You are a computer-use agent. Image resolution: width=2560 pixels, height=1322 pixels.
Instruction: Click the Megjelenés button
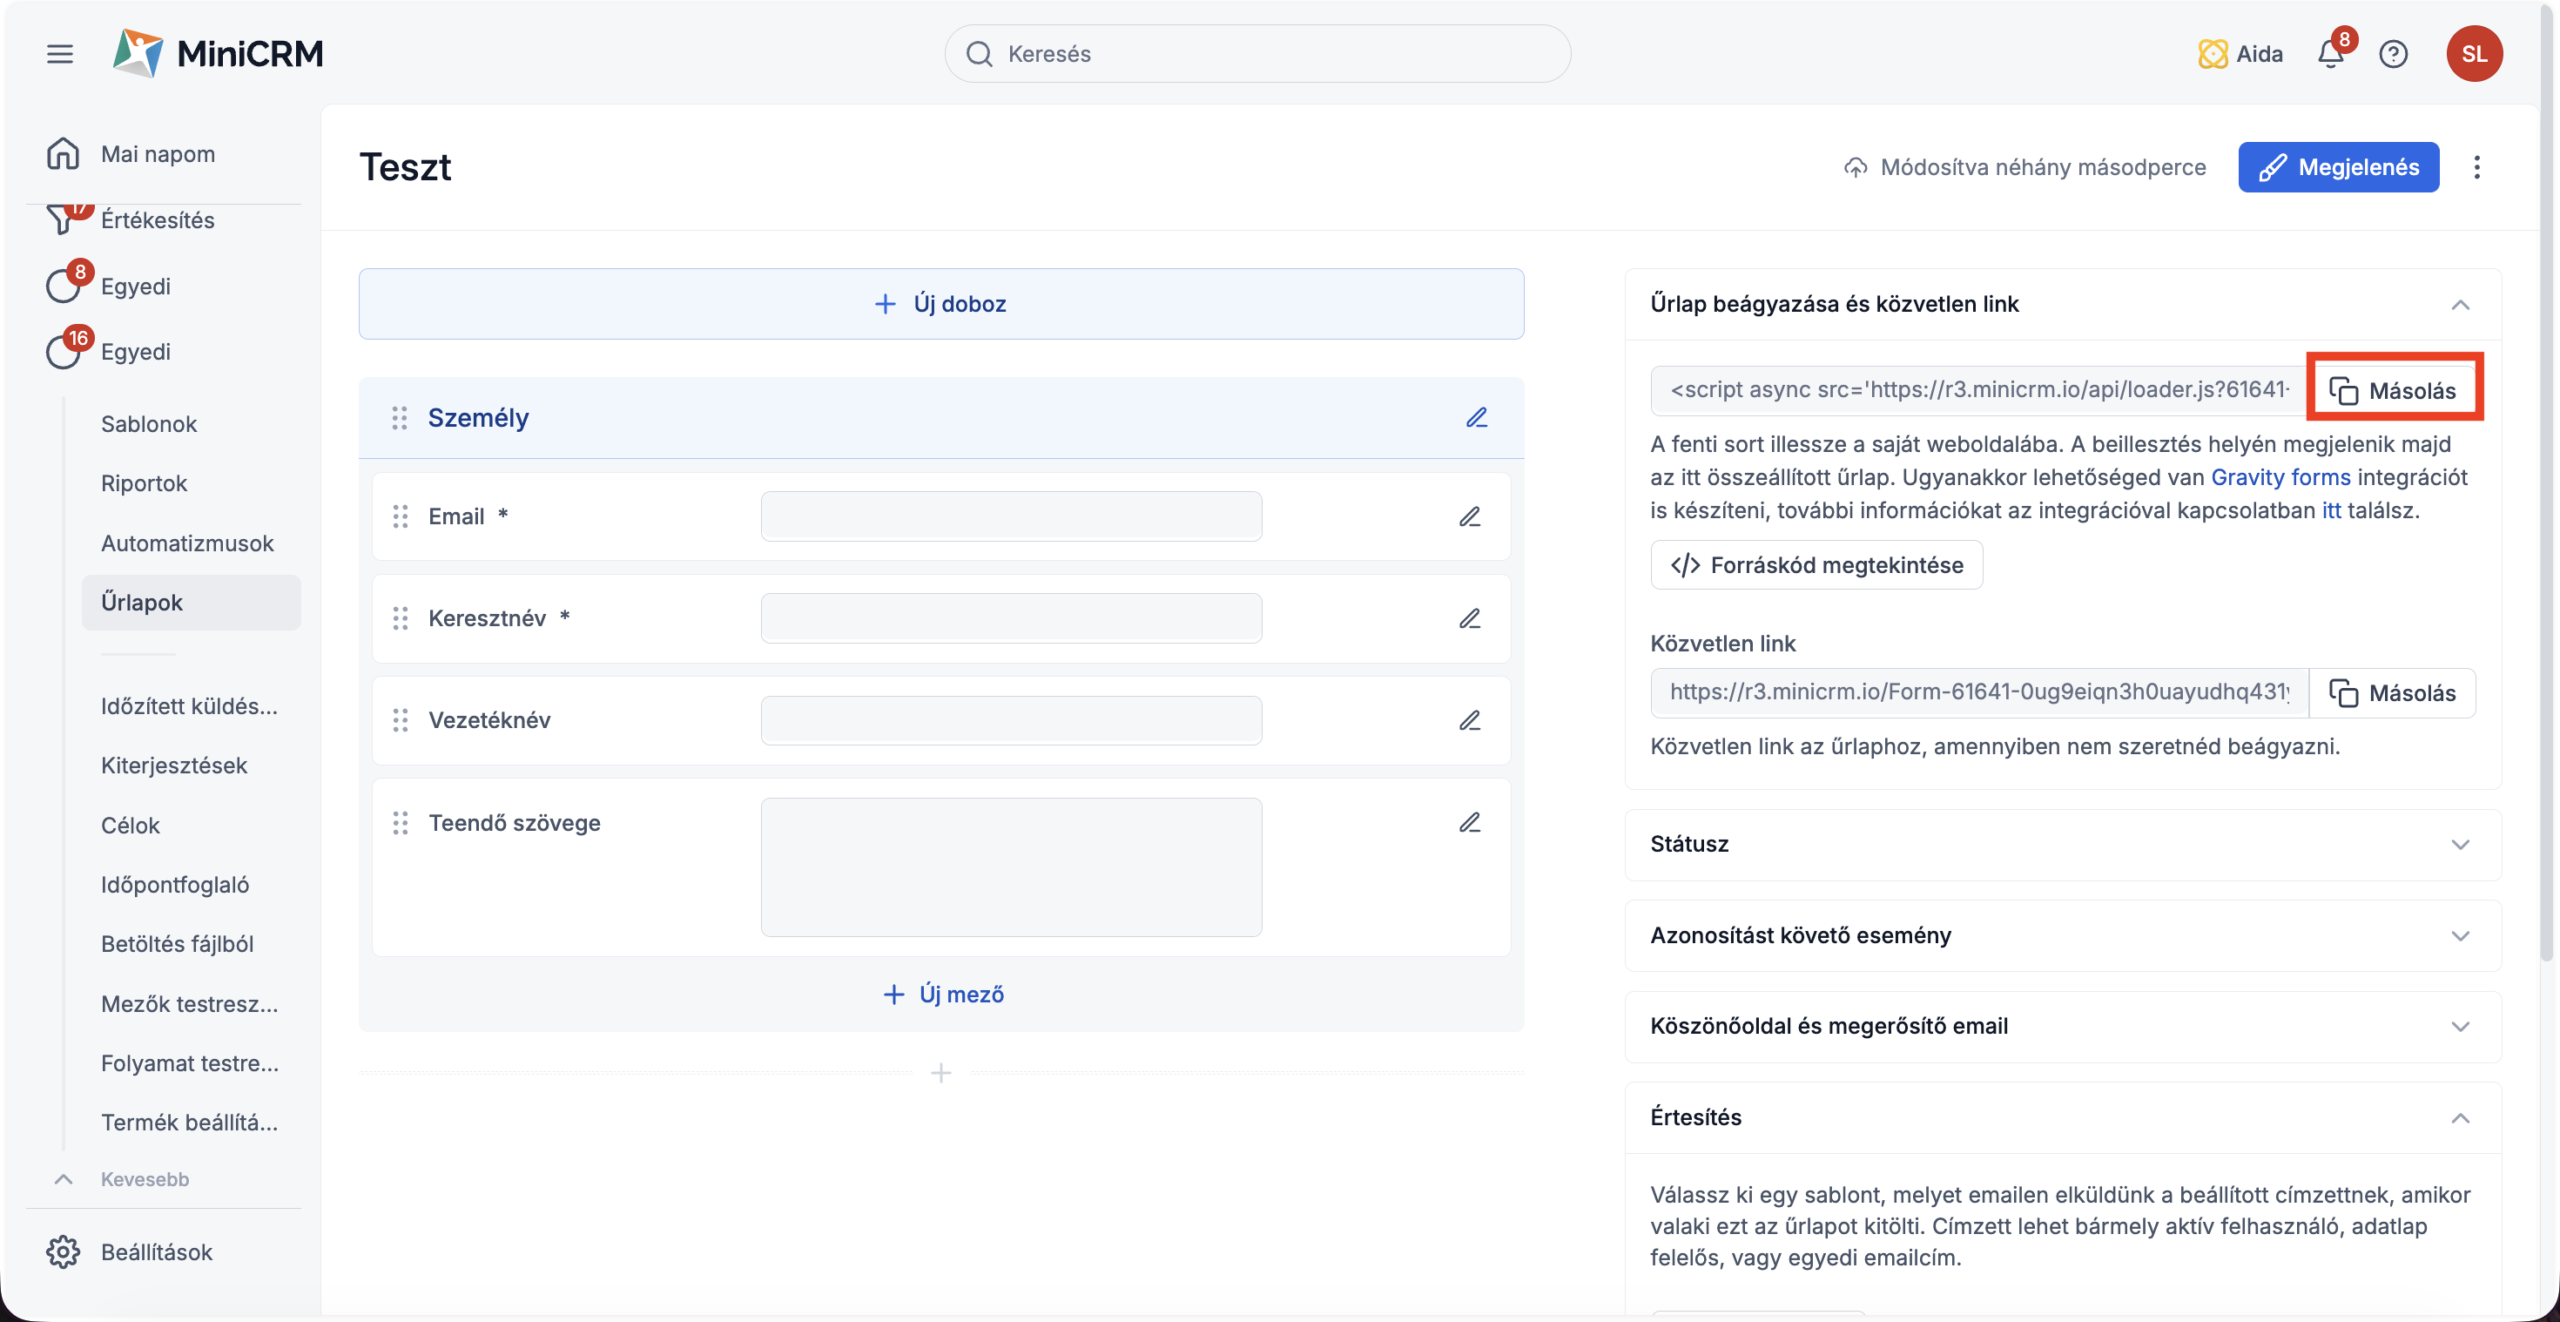coord(2338,167)
